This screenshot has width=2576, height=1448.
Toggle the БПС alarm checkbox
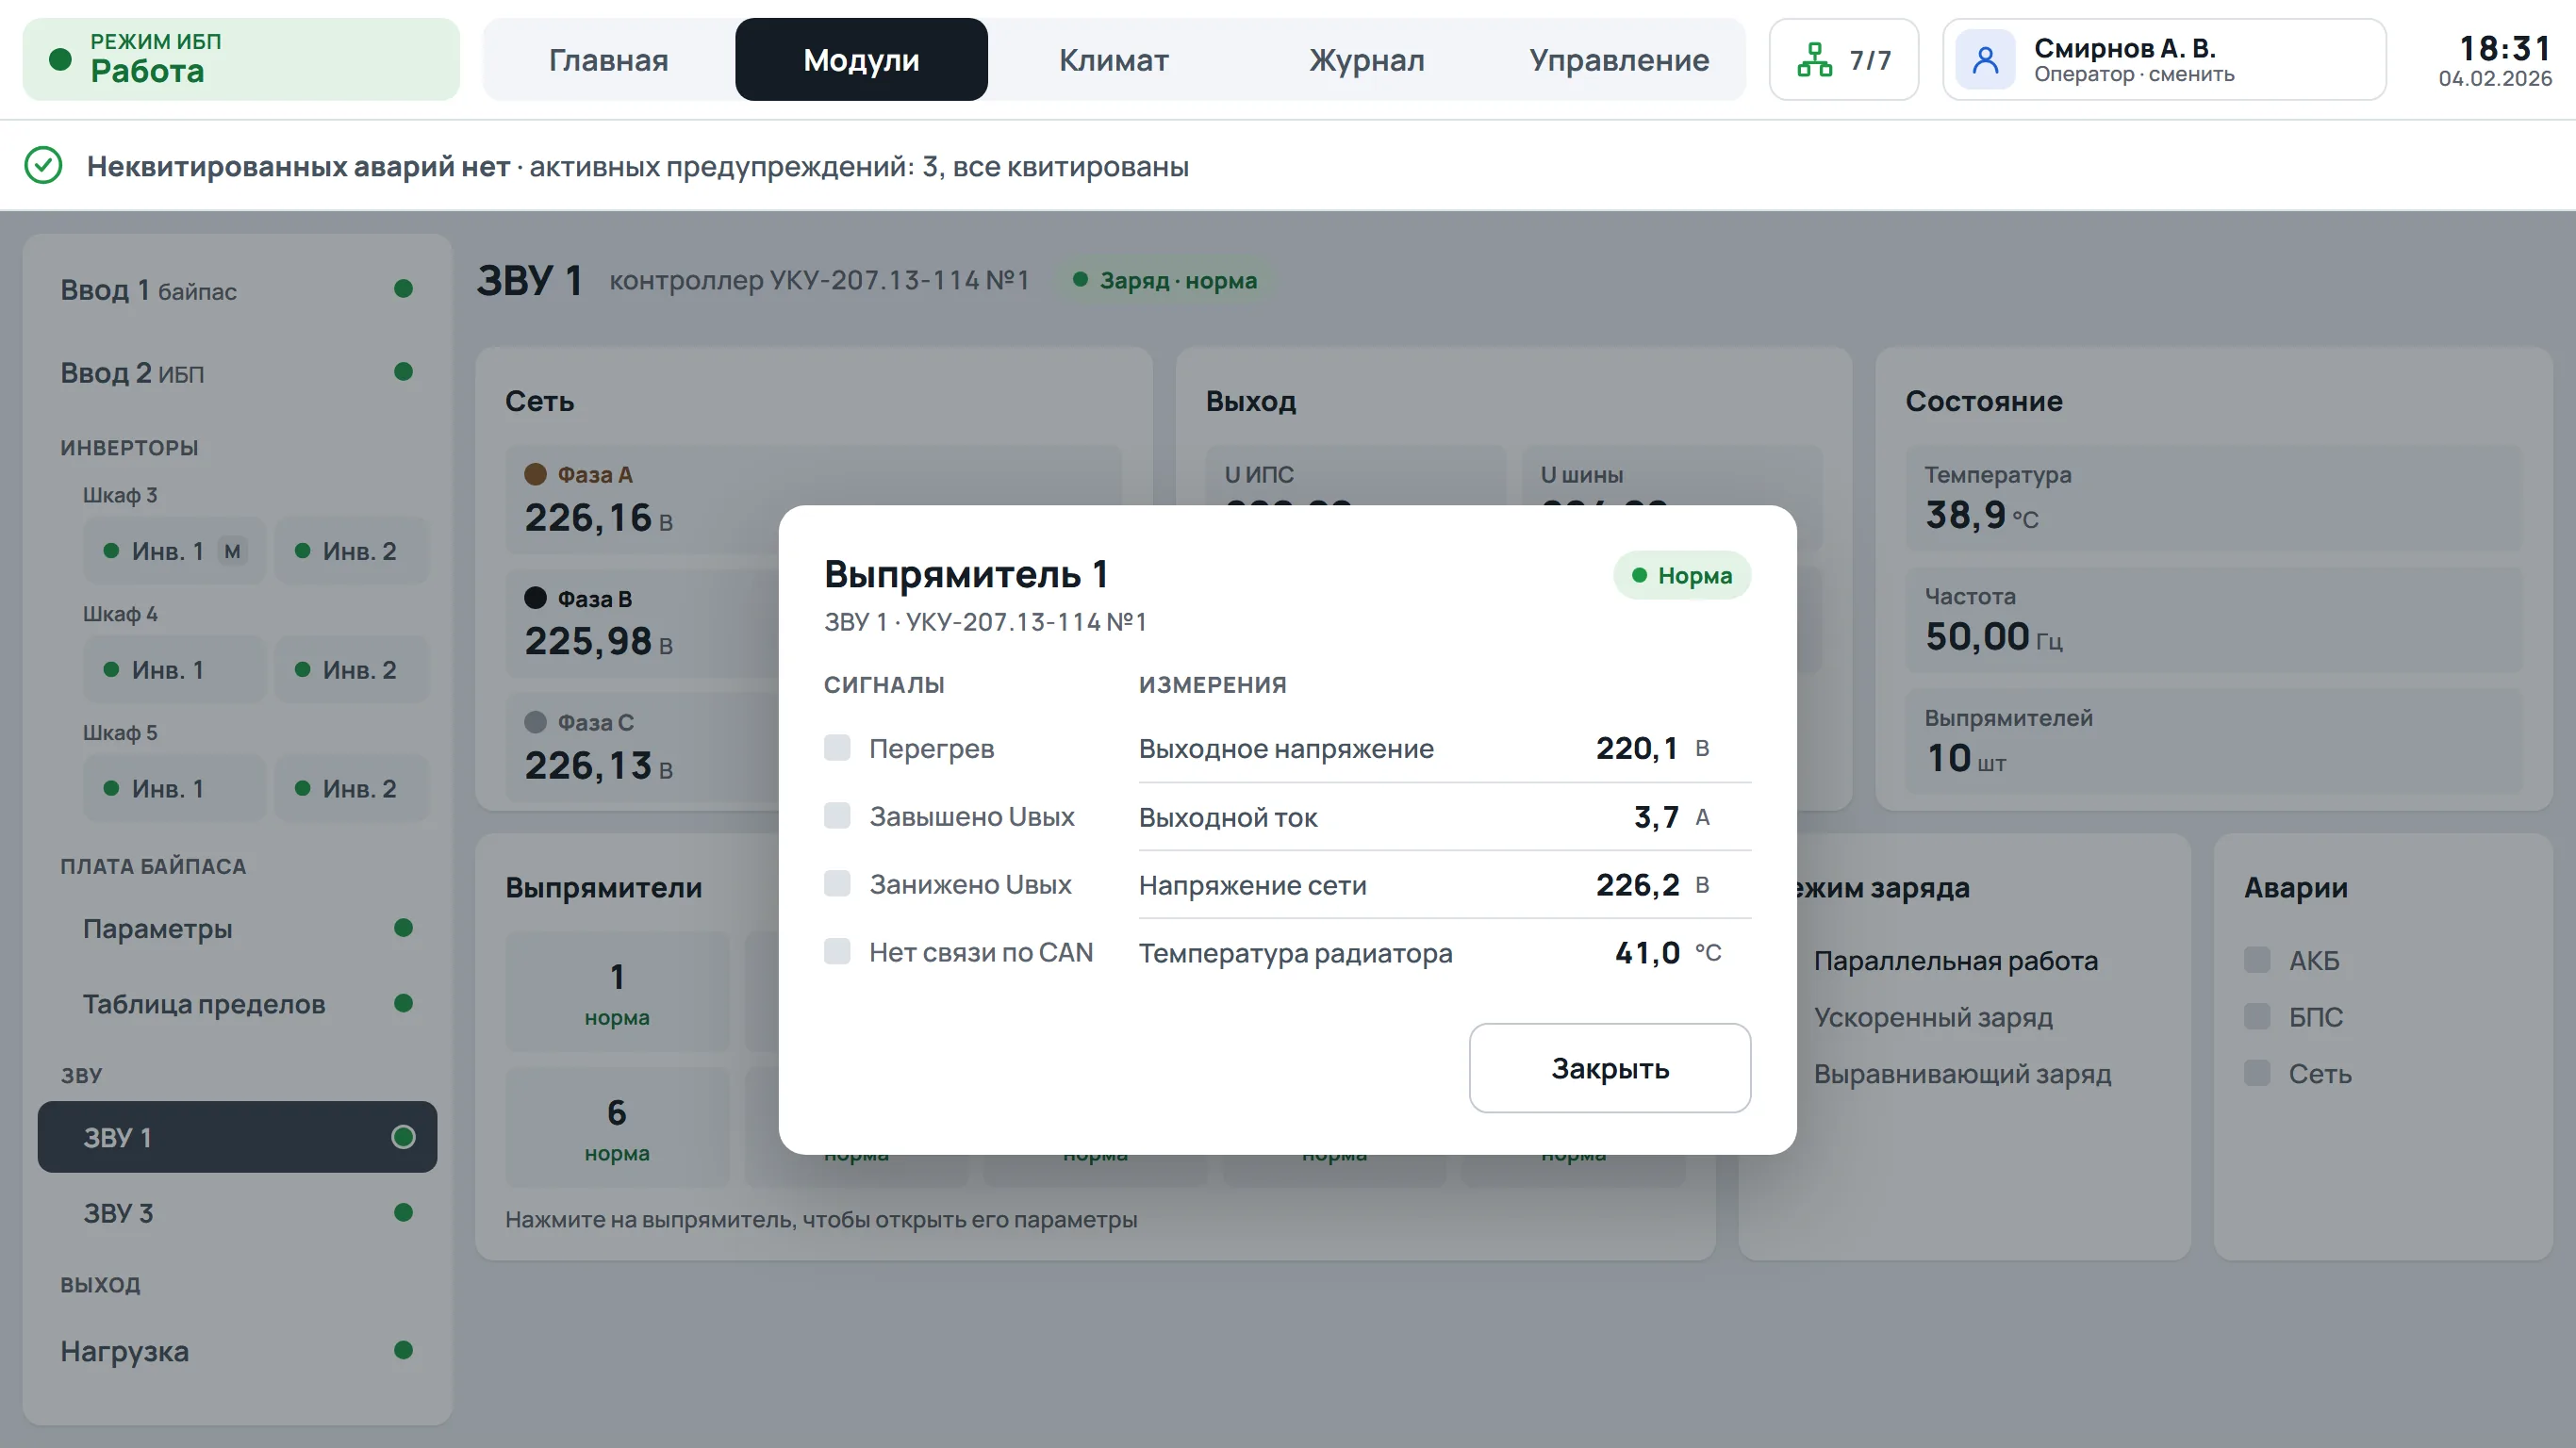(x=2257, y=1017)
